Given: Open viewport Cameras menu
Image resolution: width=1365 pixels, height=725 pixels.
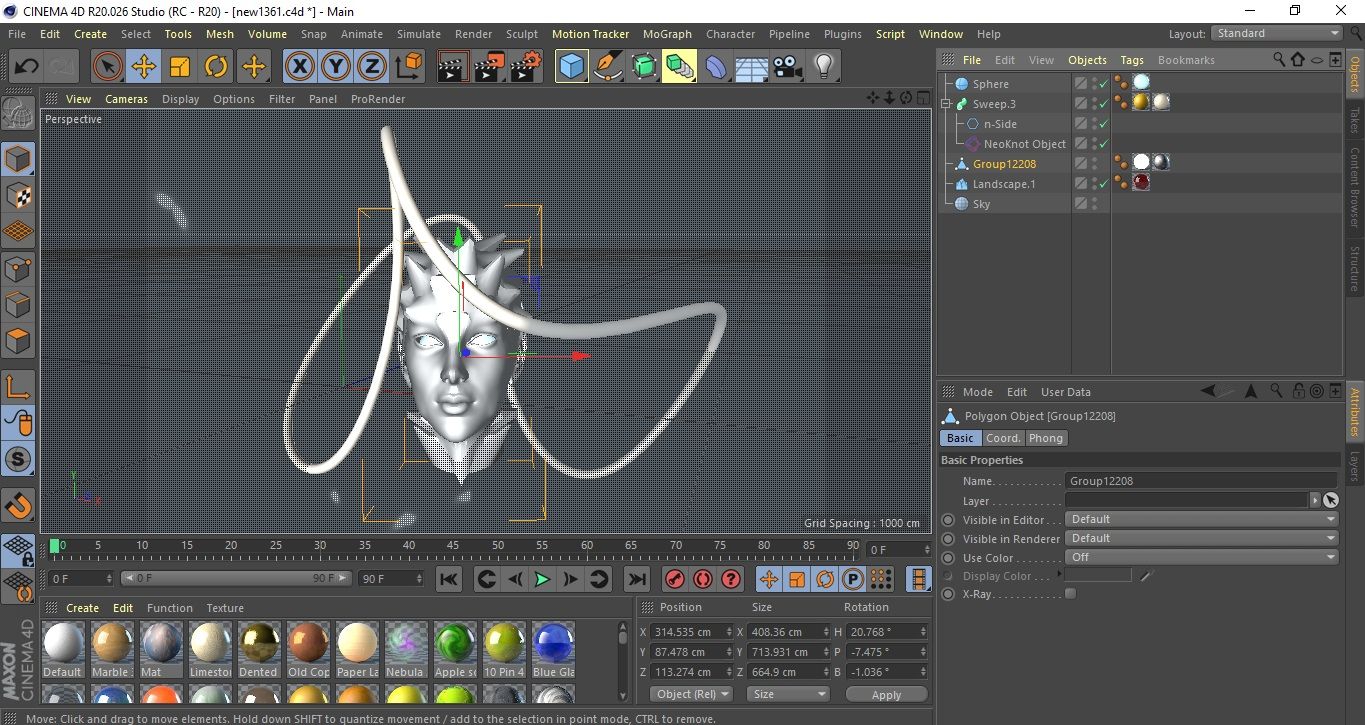Looking at the screenshot, I should pyautogui.click(x=126, y=99).
